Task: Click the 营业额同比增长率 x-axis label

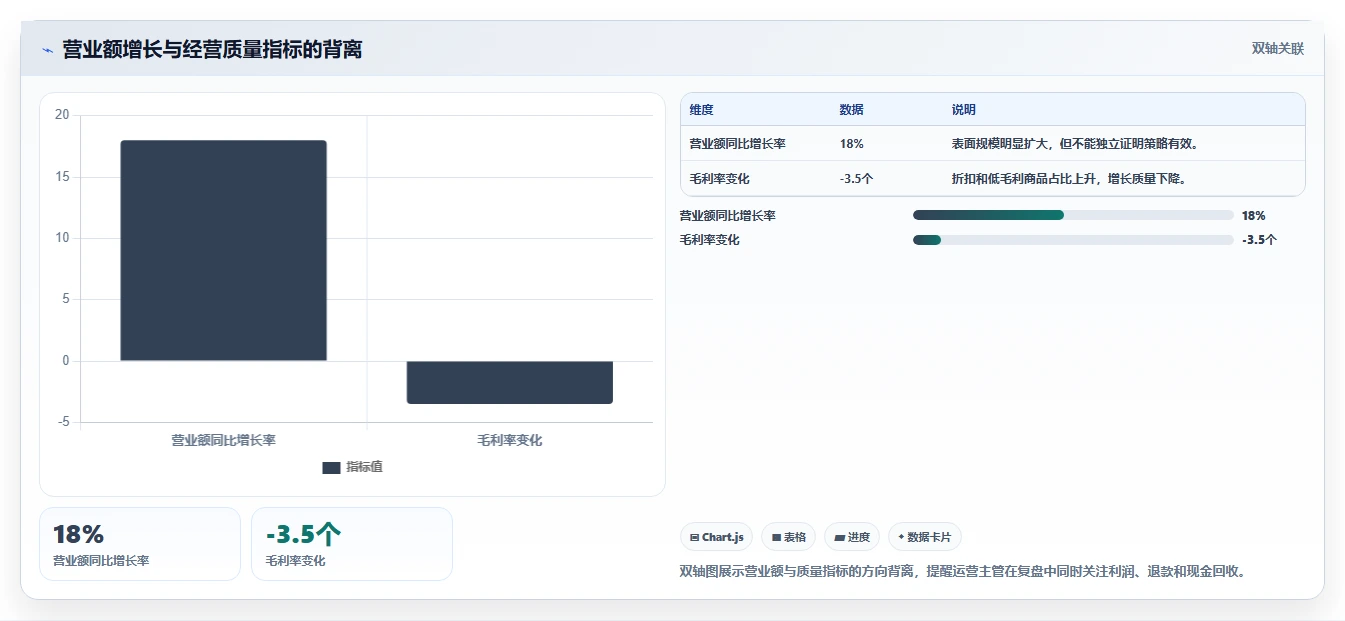Action: [x=224, y=440]
